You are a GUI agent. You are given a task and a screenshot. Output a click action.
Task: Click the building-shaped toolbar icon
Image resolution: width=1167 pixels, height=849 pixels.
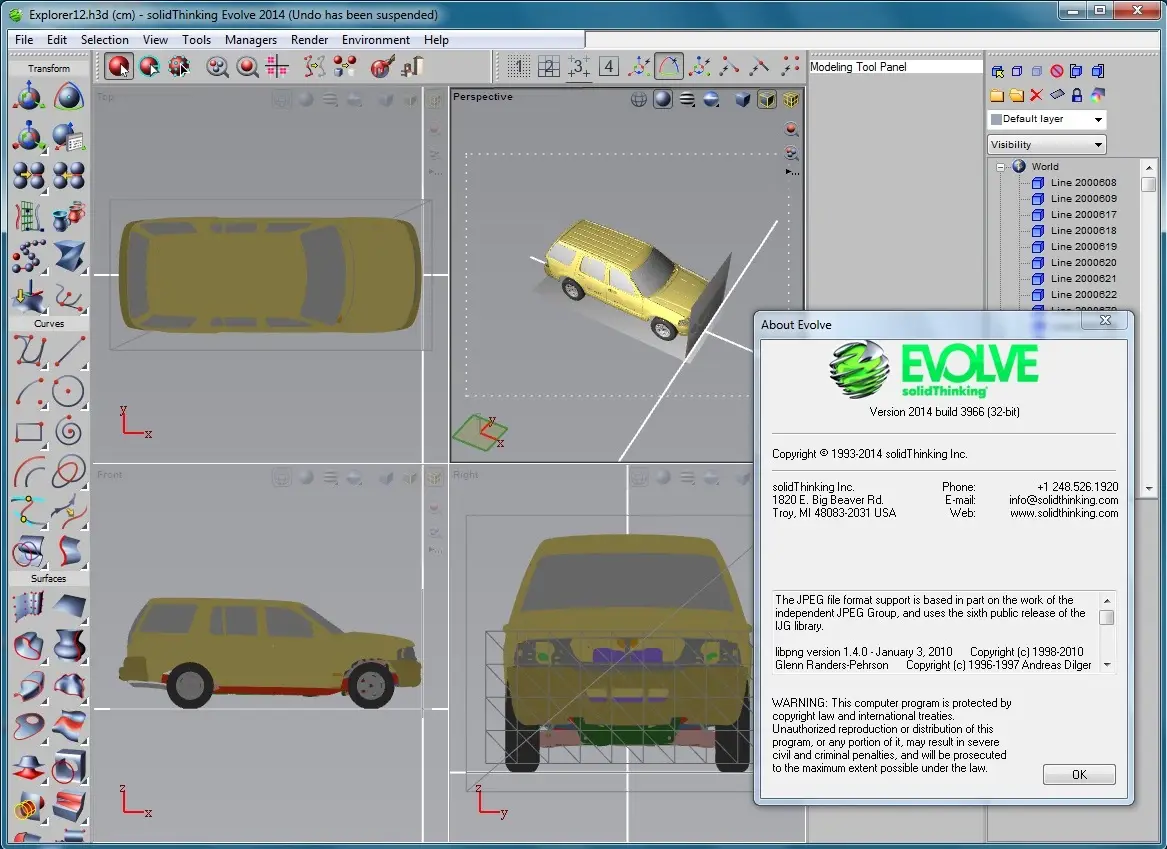tap(412, 67)
